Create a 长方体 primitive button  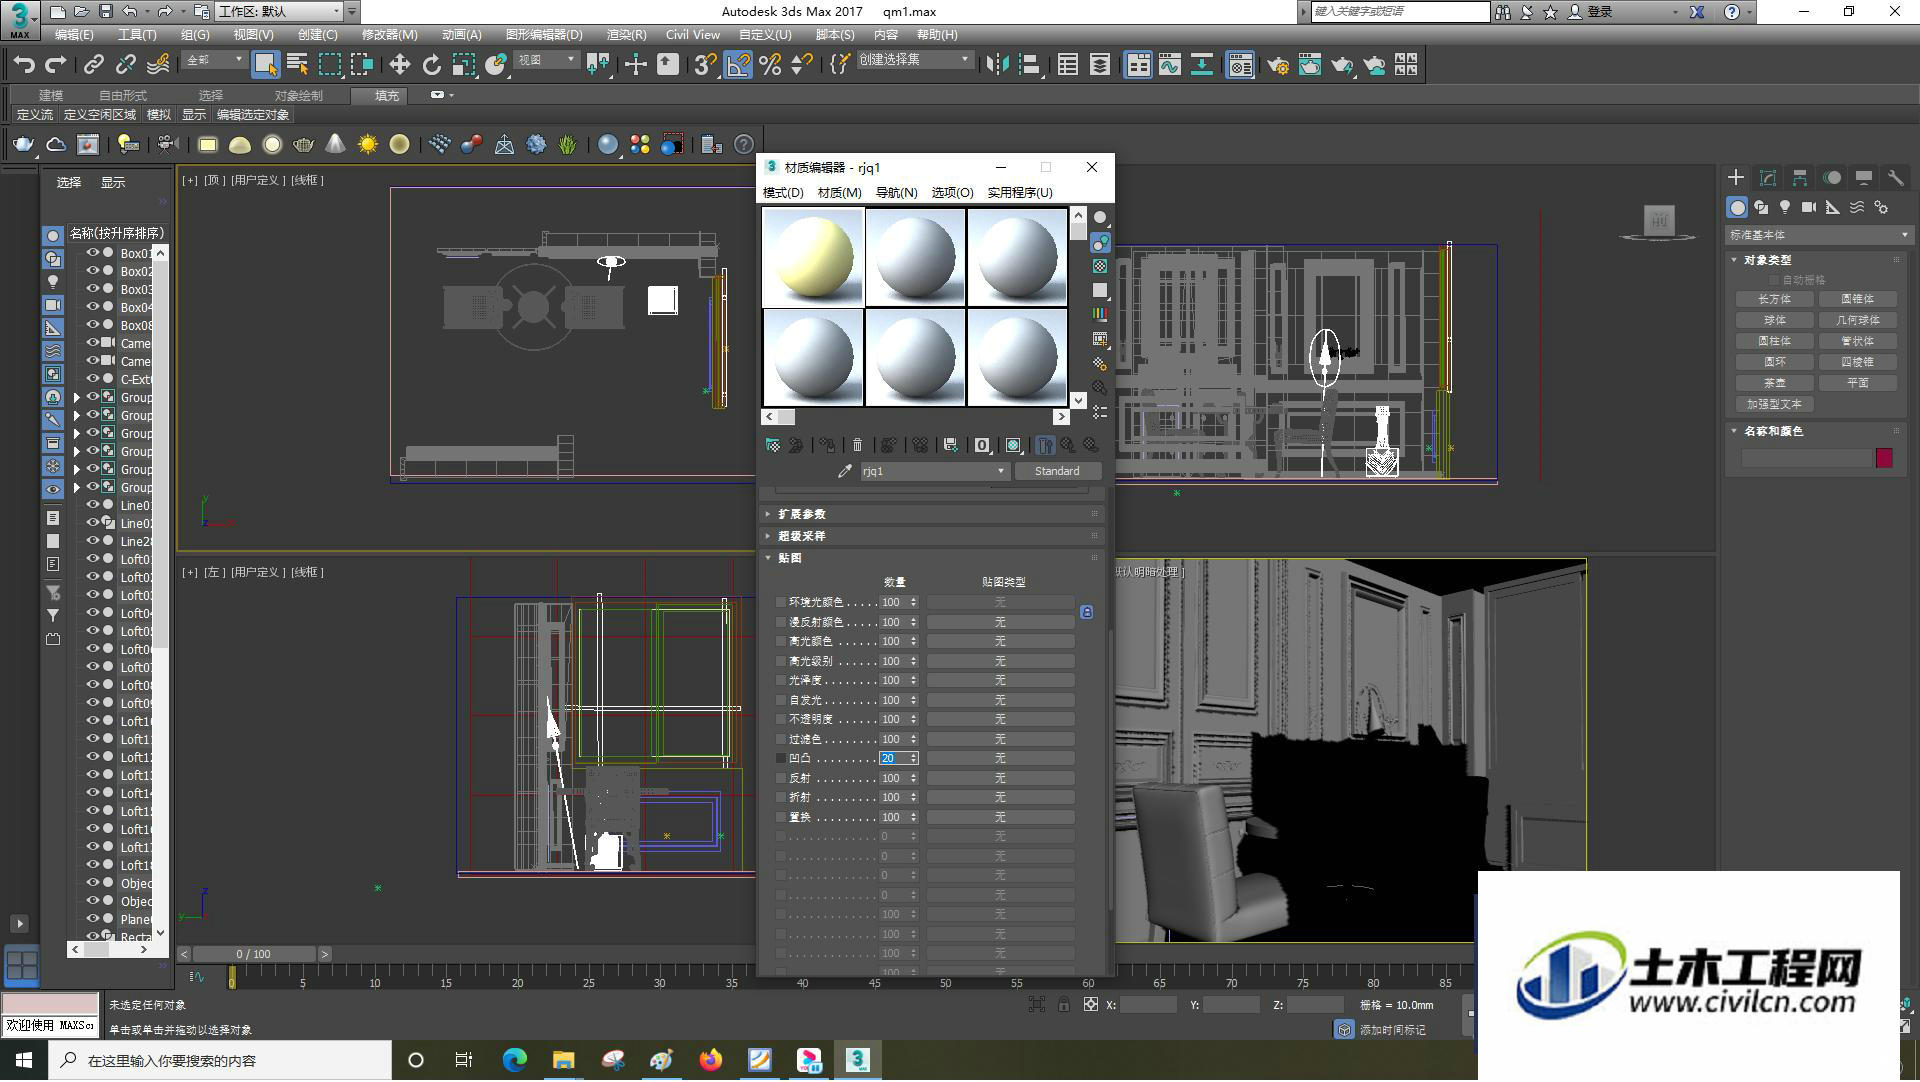(1774, 299)
